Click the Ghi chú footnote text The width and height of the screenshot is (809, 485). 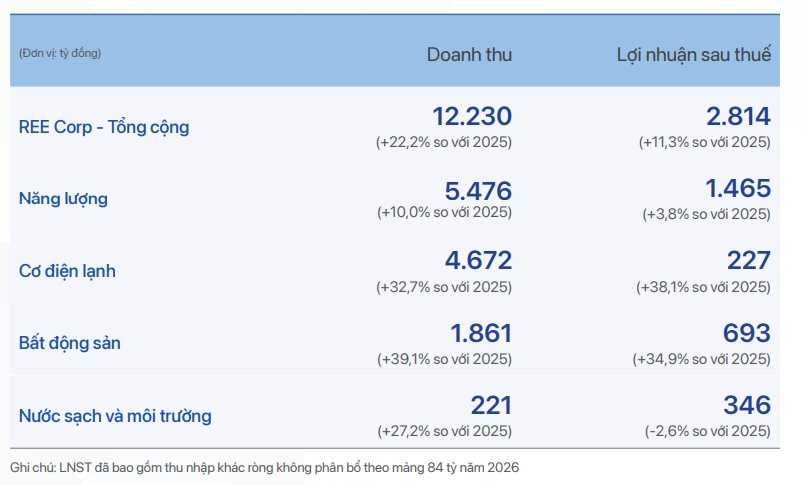click(265, 467)
